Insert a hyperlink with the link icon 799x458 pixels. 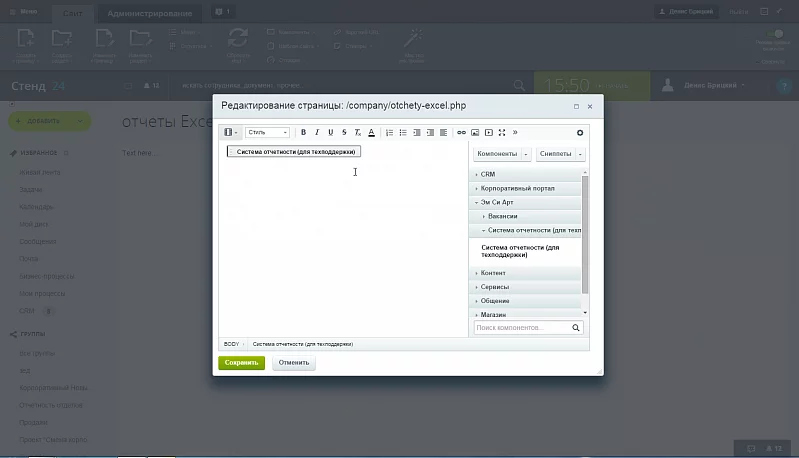click(x=461, y=132)
